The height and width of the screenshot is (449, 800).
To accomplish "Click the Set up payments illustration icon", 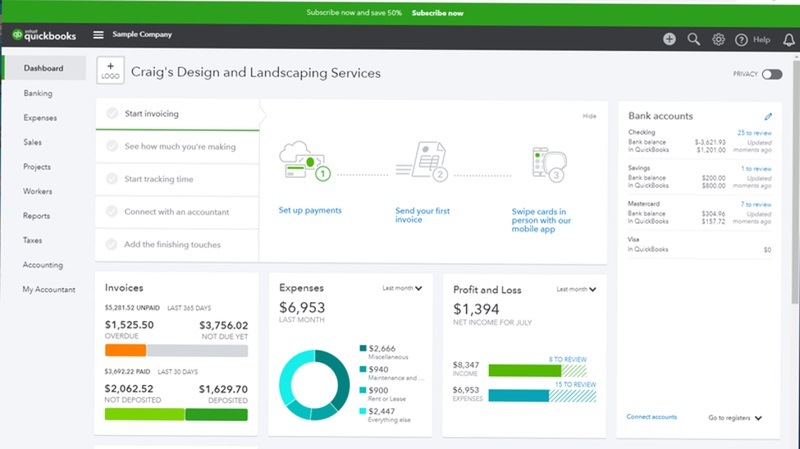I will tap(305, 162).
